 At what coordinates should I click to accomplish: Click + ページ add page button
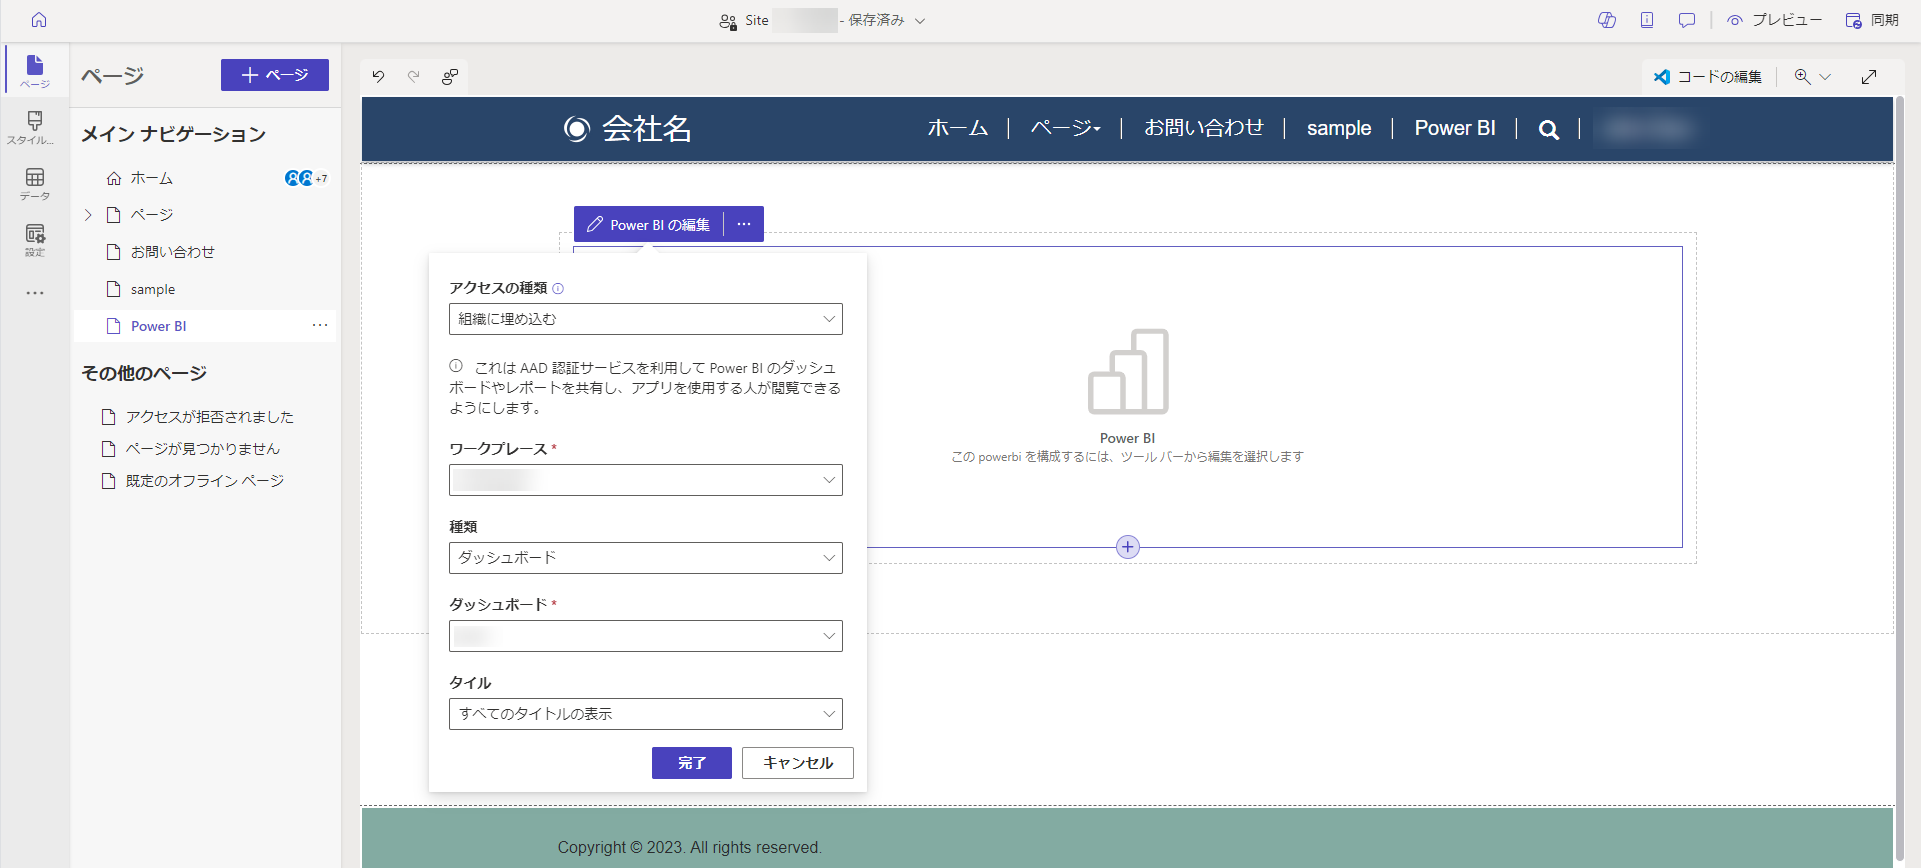275,75
